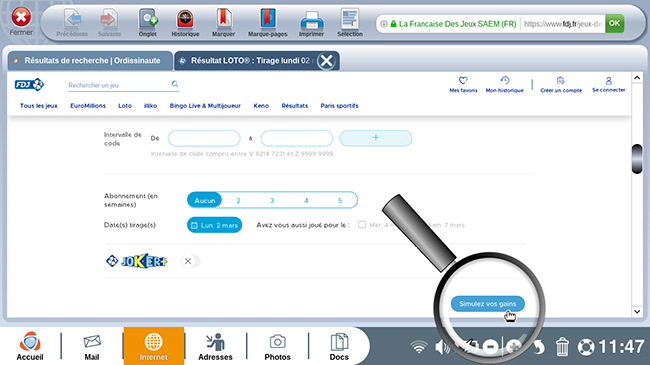Viewport: 650px width, 365px height.
Task: Open Docs from the bottom bar
Action: [339, 347]
